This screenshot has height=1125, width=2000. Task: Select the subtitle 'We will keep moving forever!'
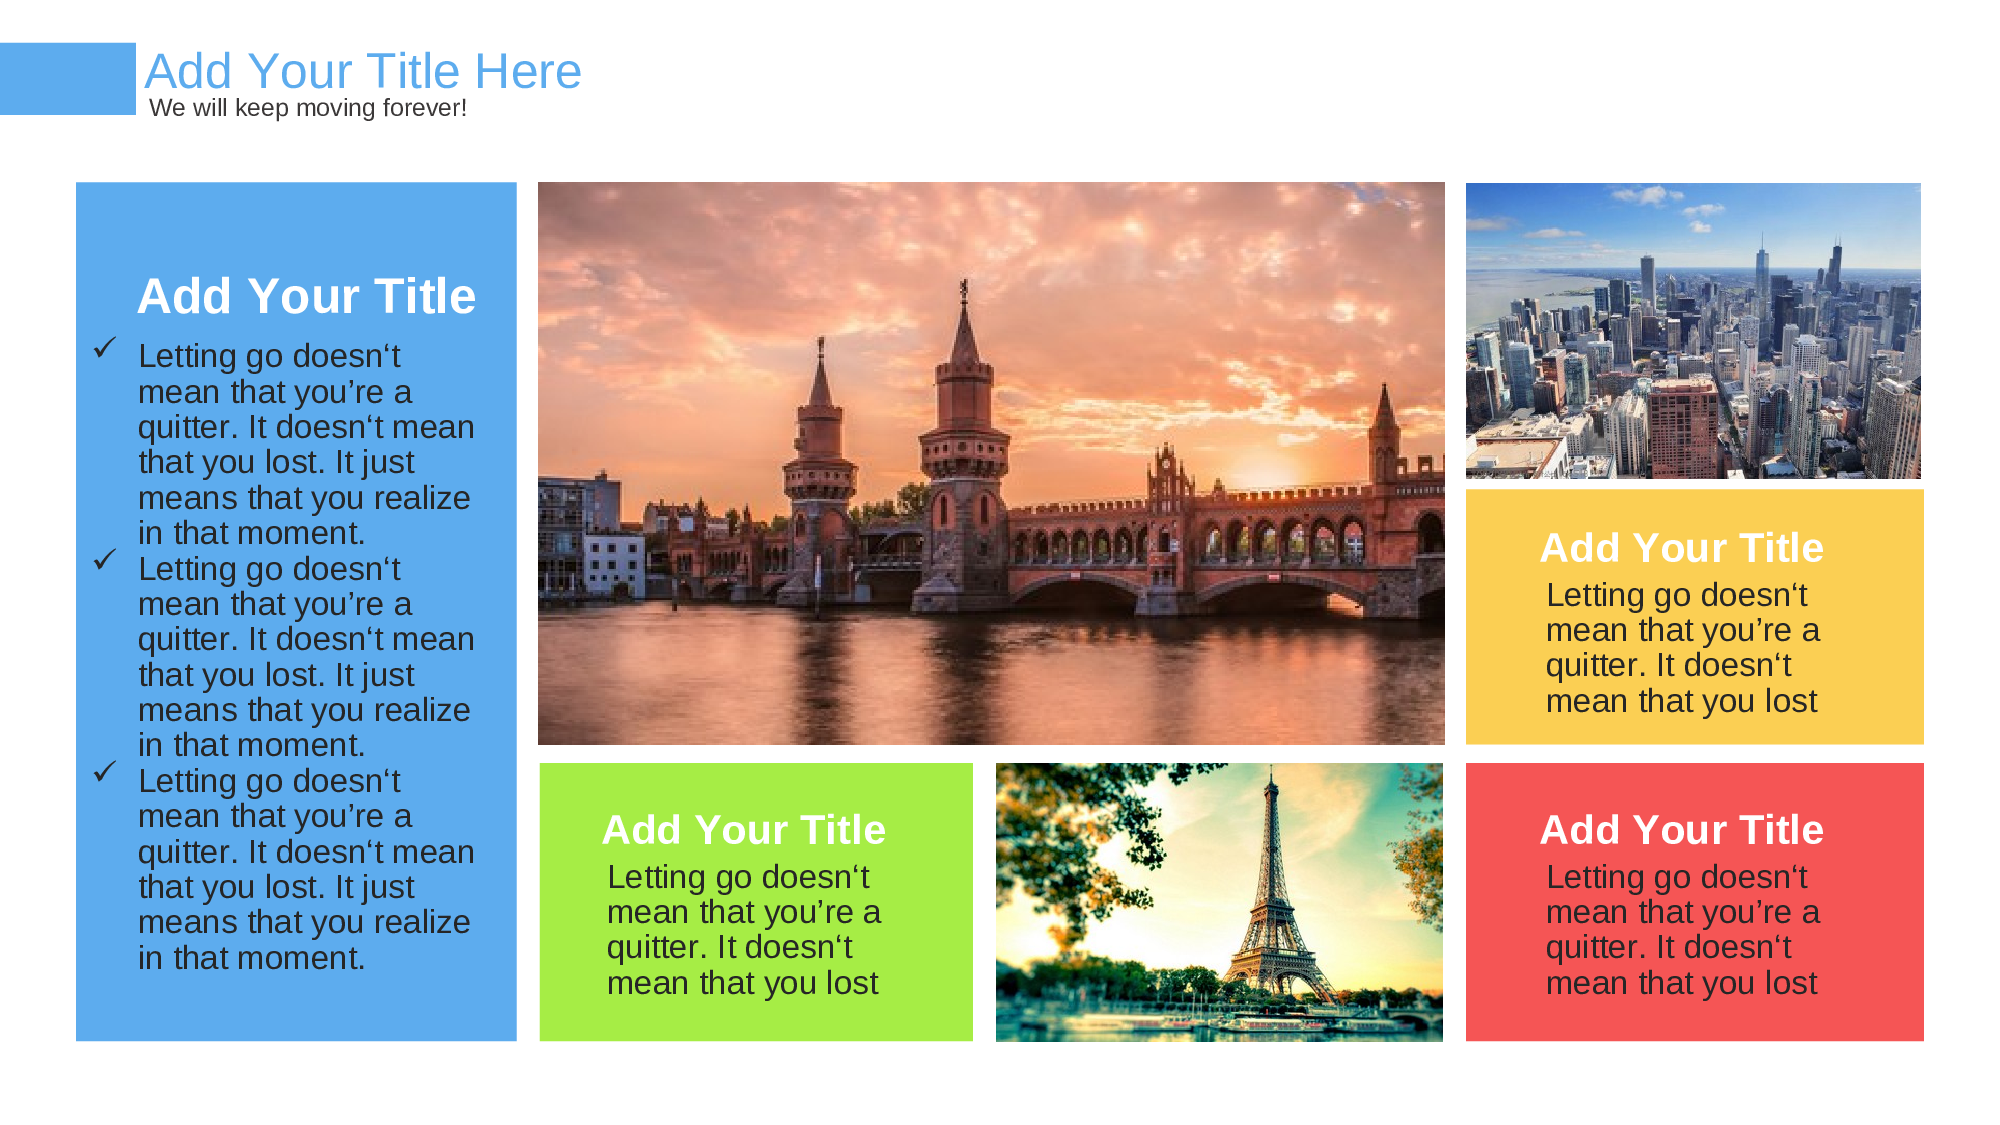[307, 108]
